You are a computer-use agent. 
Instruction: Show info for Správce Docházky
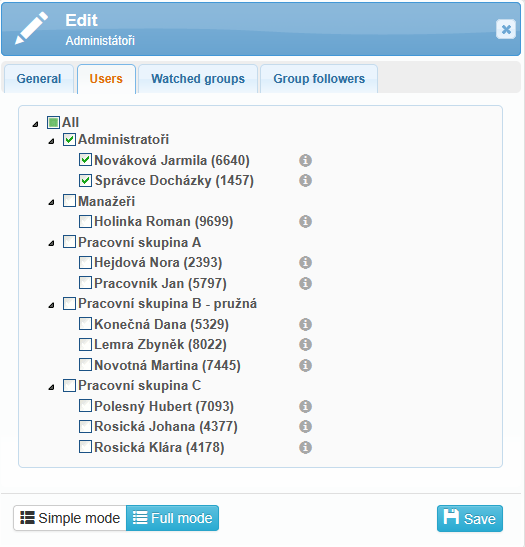tap(305, 181)
